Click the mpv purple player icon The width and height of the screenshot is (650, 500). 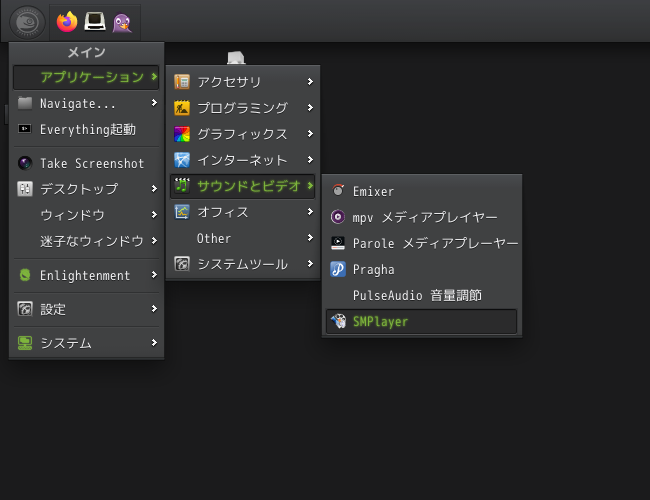338,217
